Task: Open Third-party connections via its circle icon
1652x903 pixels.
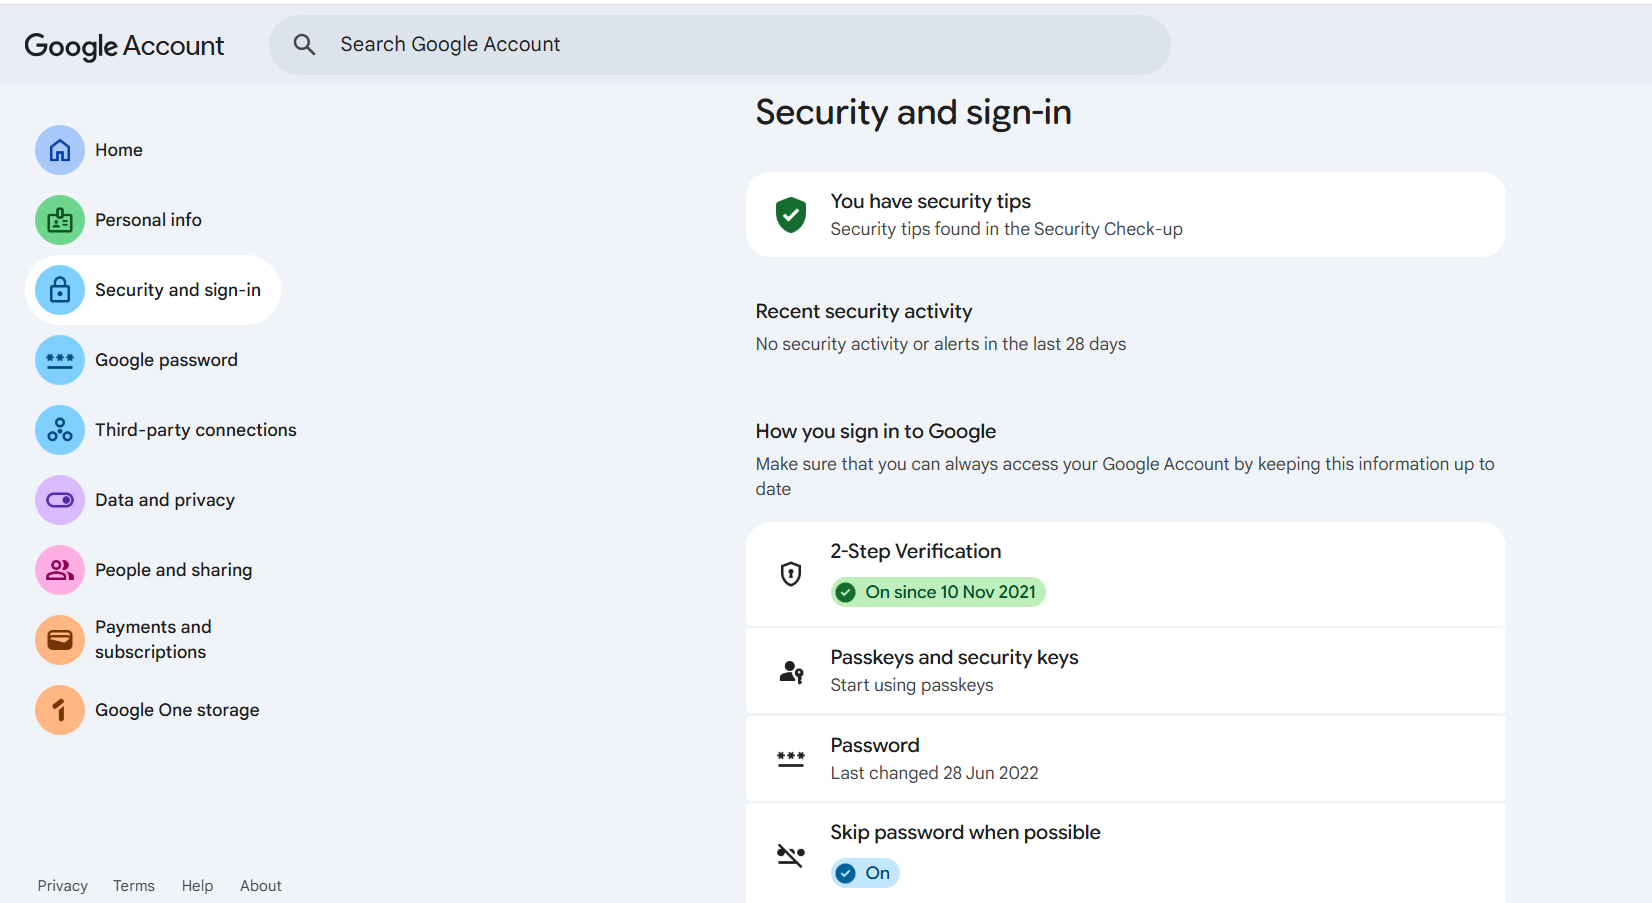Action: (x=59, y=430)
